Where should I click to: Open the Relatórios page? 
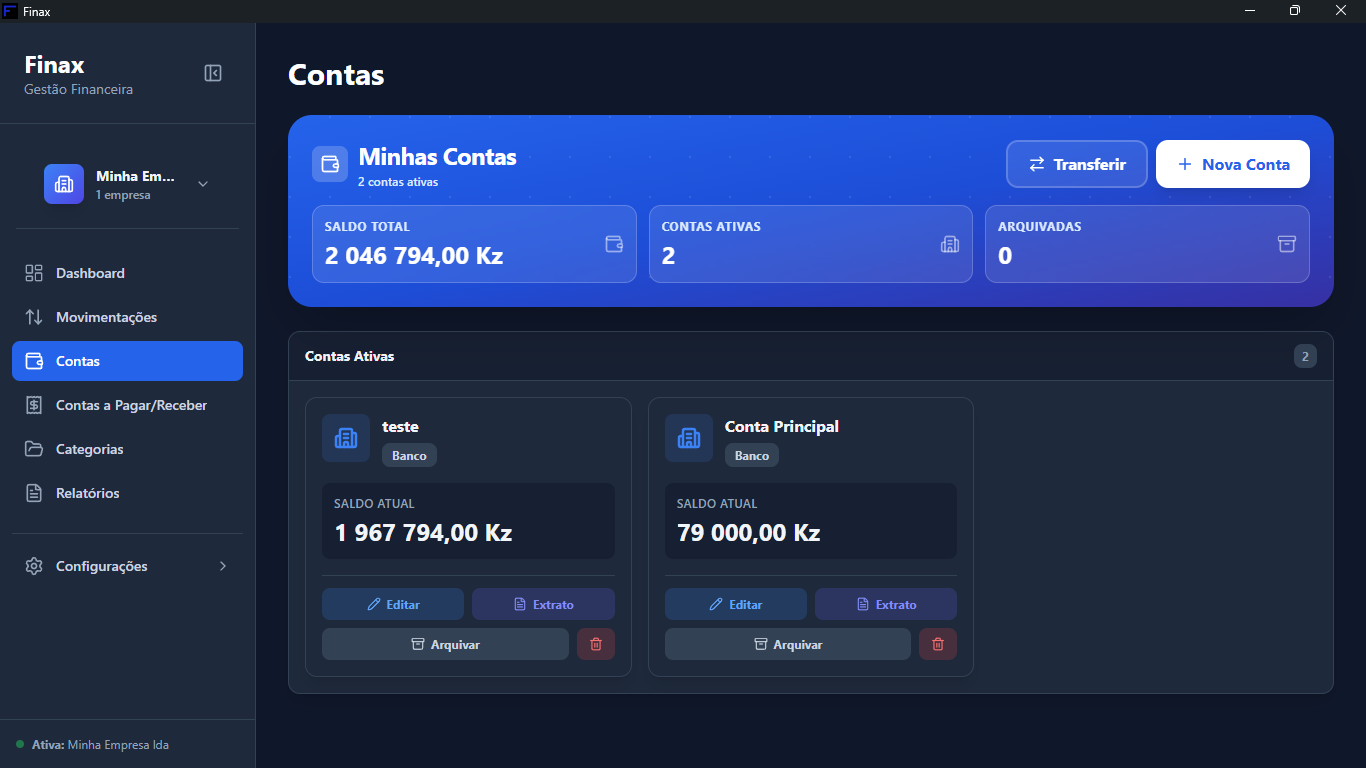tap(127, 493)
